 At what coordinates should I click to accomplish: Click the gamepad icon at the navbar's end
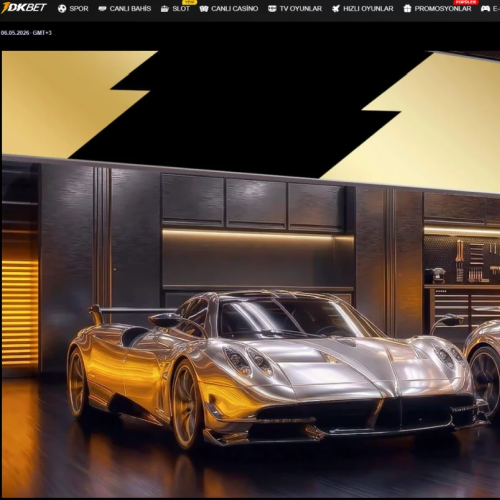(485, 9)
